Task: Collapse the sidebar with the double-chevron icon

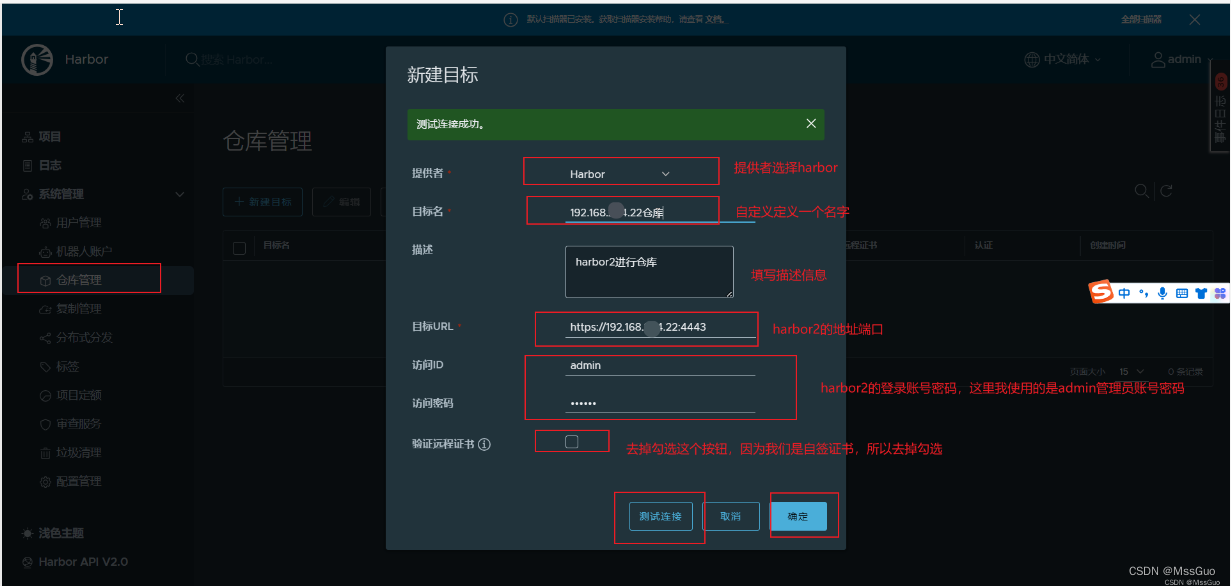Action: coord(180,98)
